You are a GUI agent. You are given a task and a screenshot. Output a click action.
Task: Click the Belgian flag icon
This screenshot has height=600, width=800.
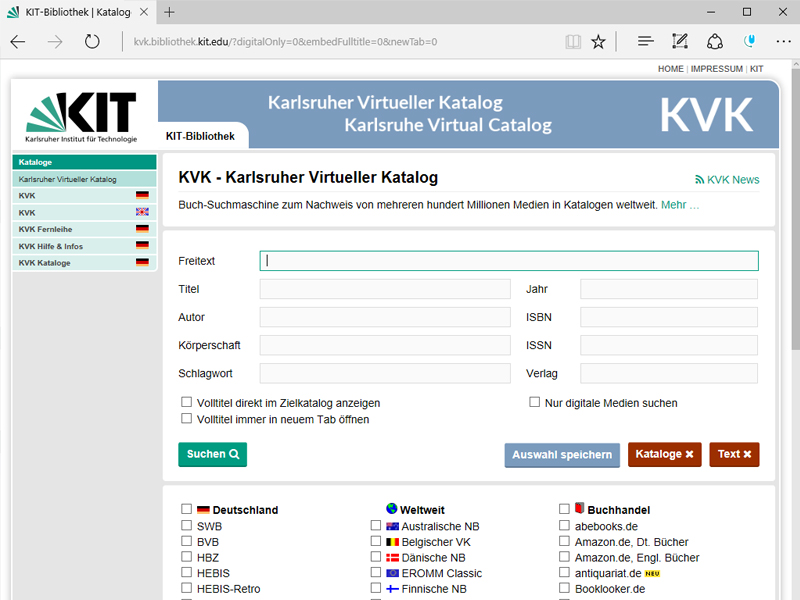[392, 542]
